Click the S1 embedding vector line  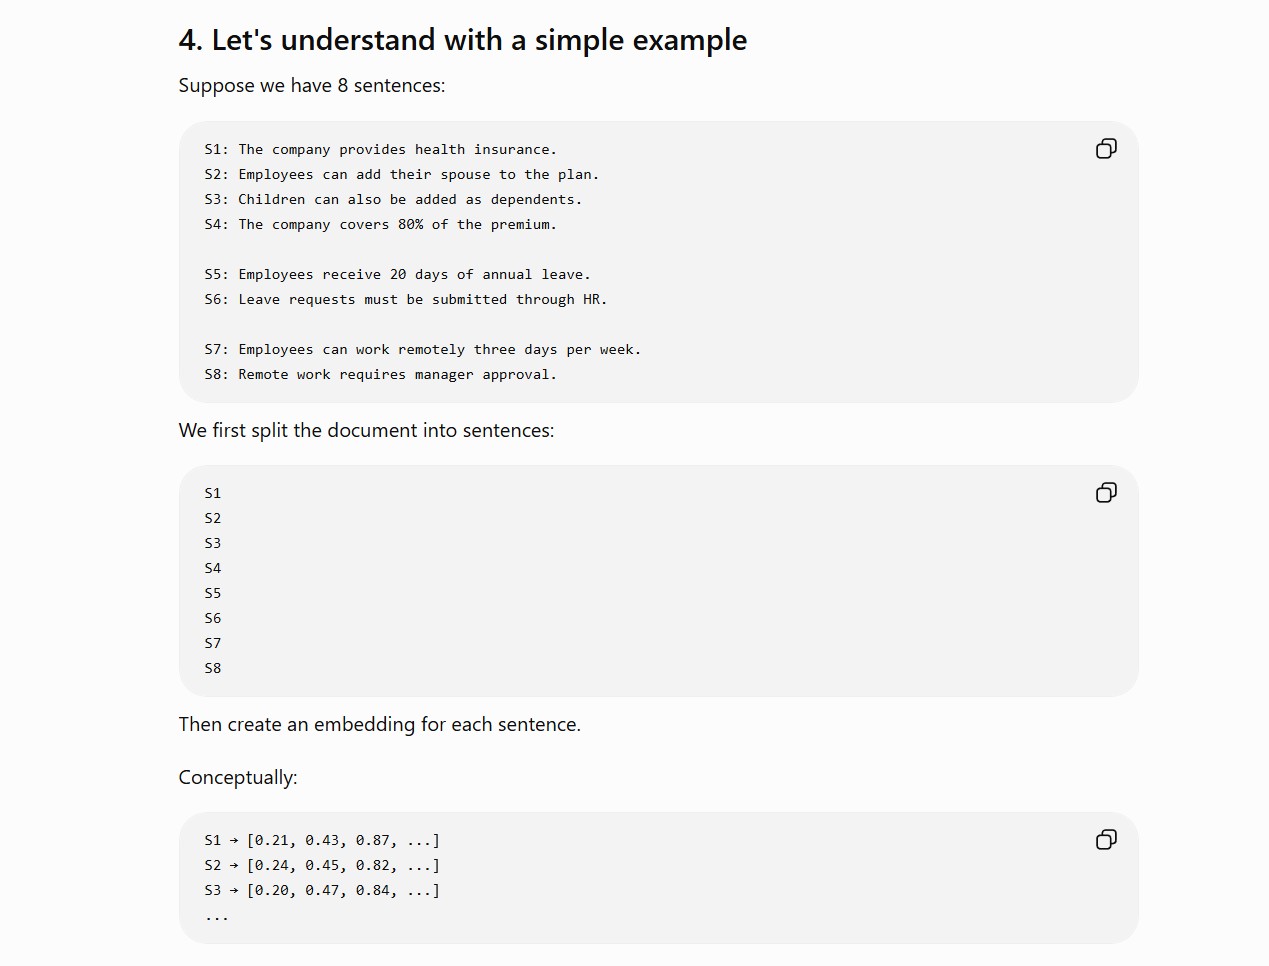(322, 841)
